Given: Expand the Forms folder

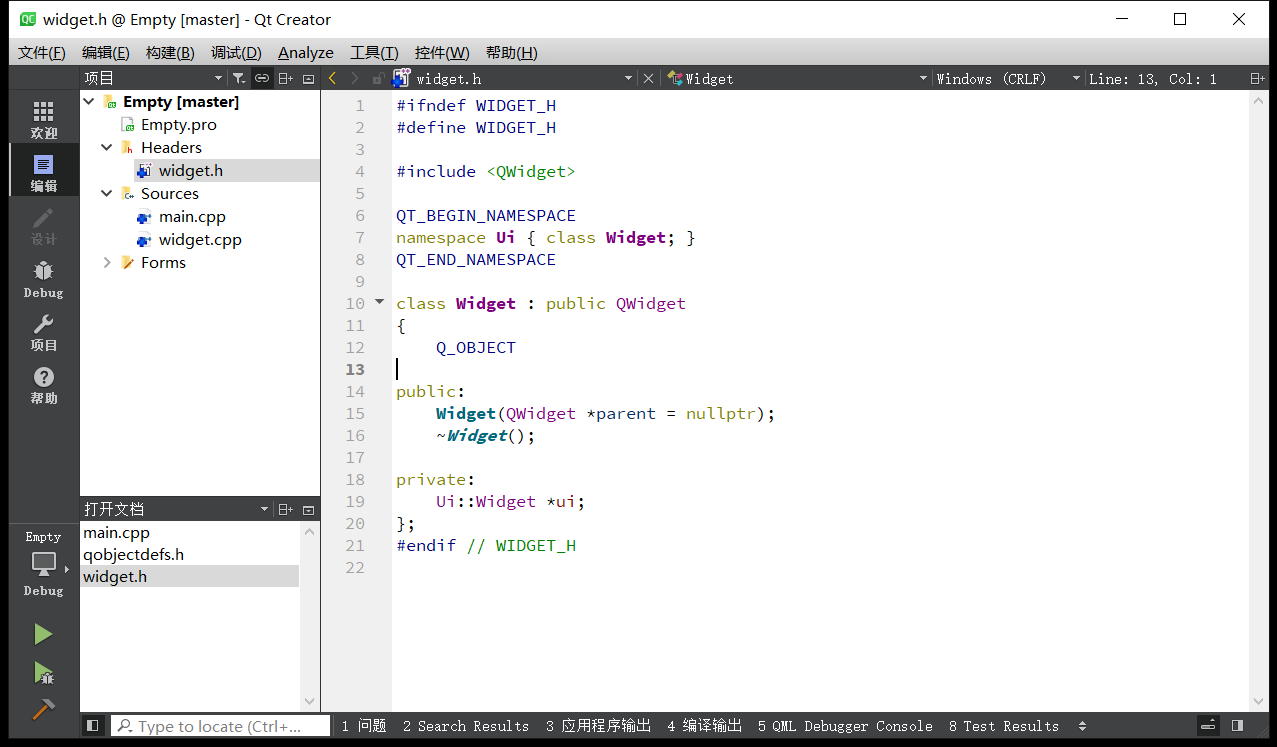Looking at the screenshot, I should click(x=107, y=263).
